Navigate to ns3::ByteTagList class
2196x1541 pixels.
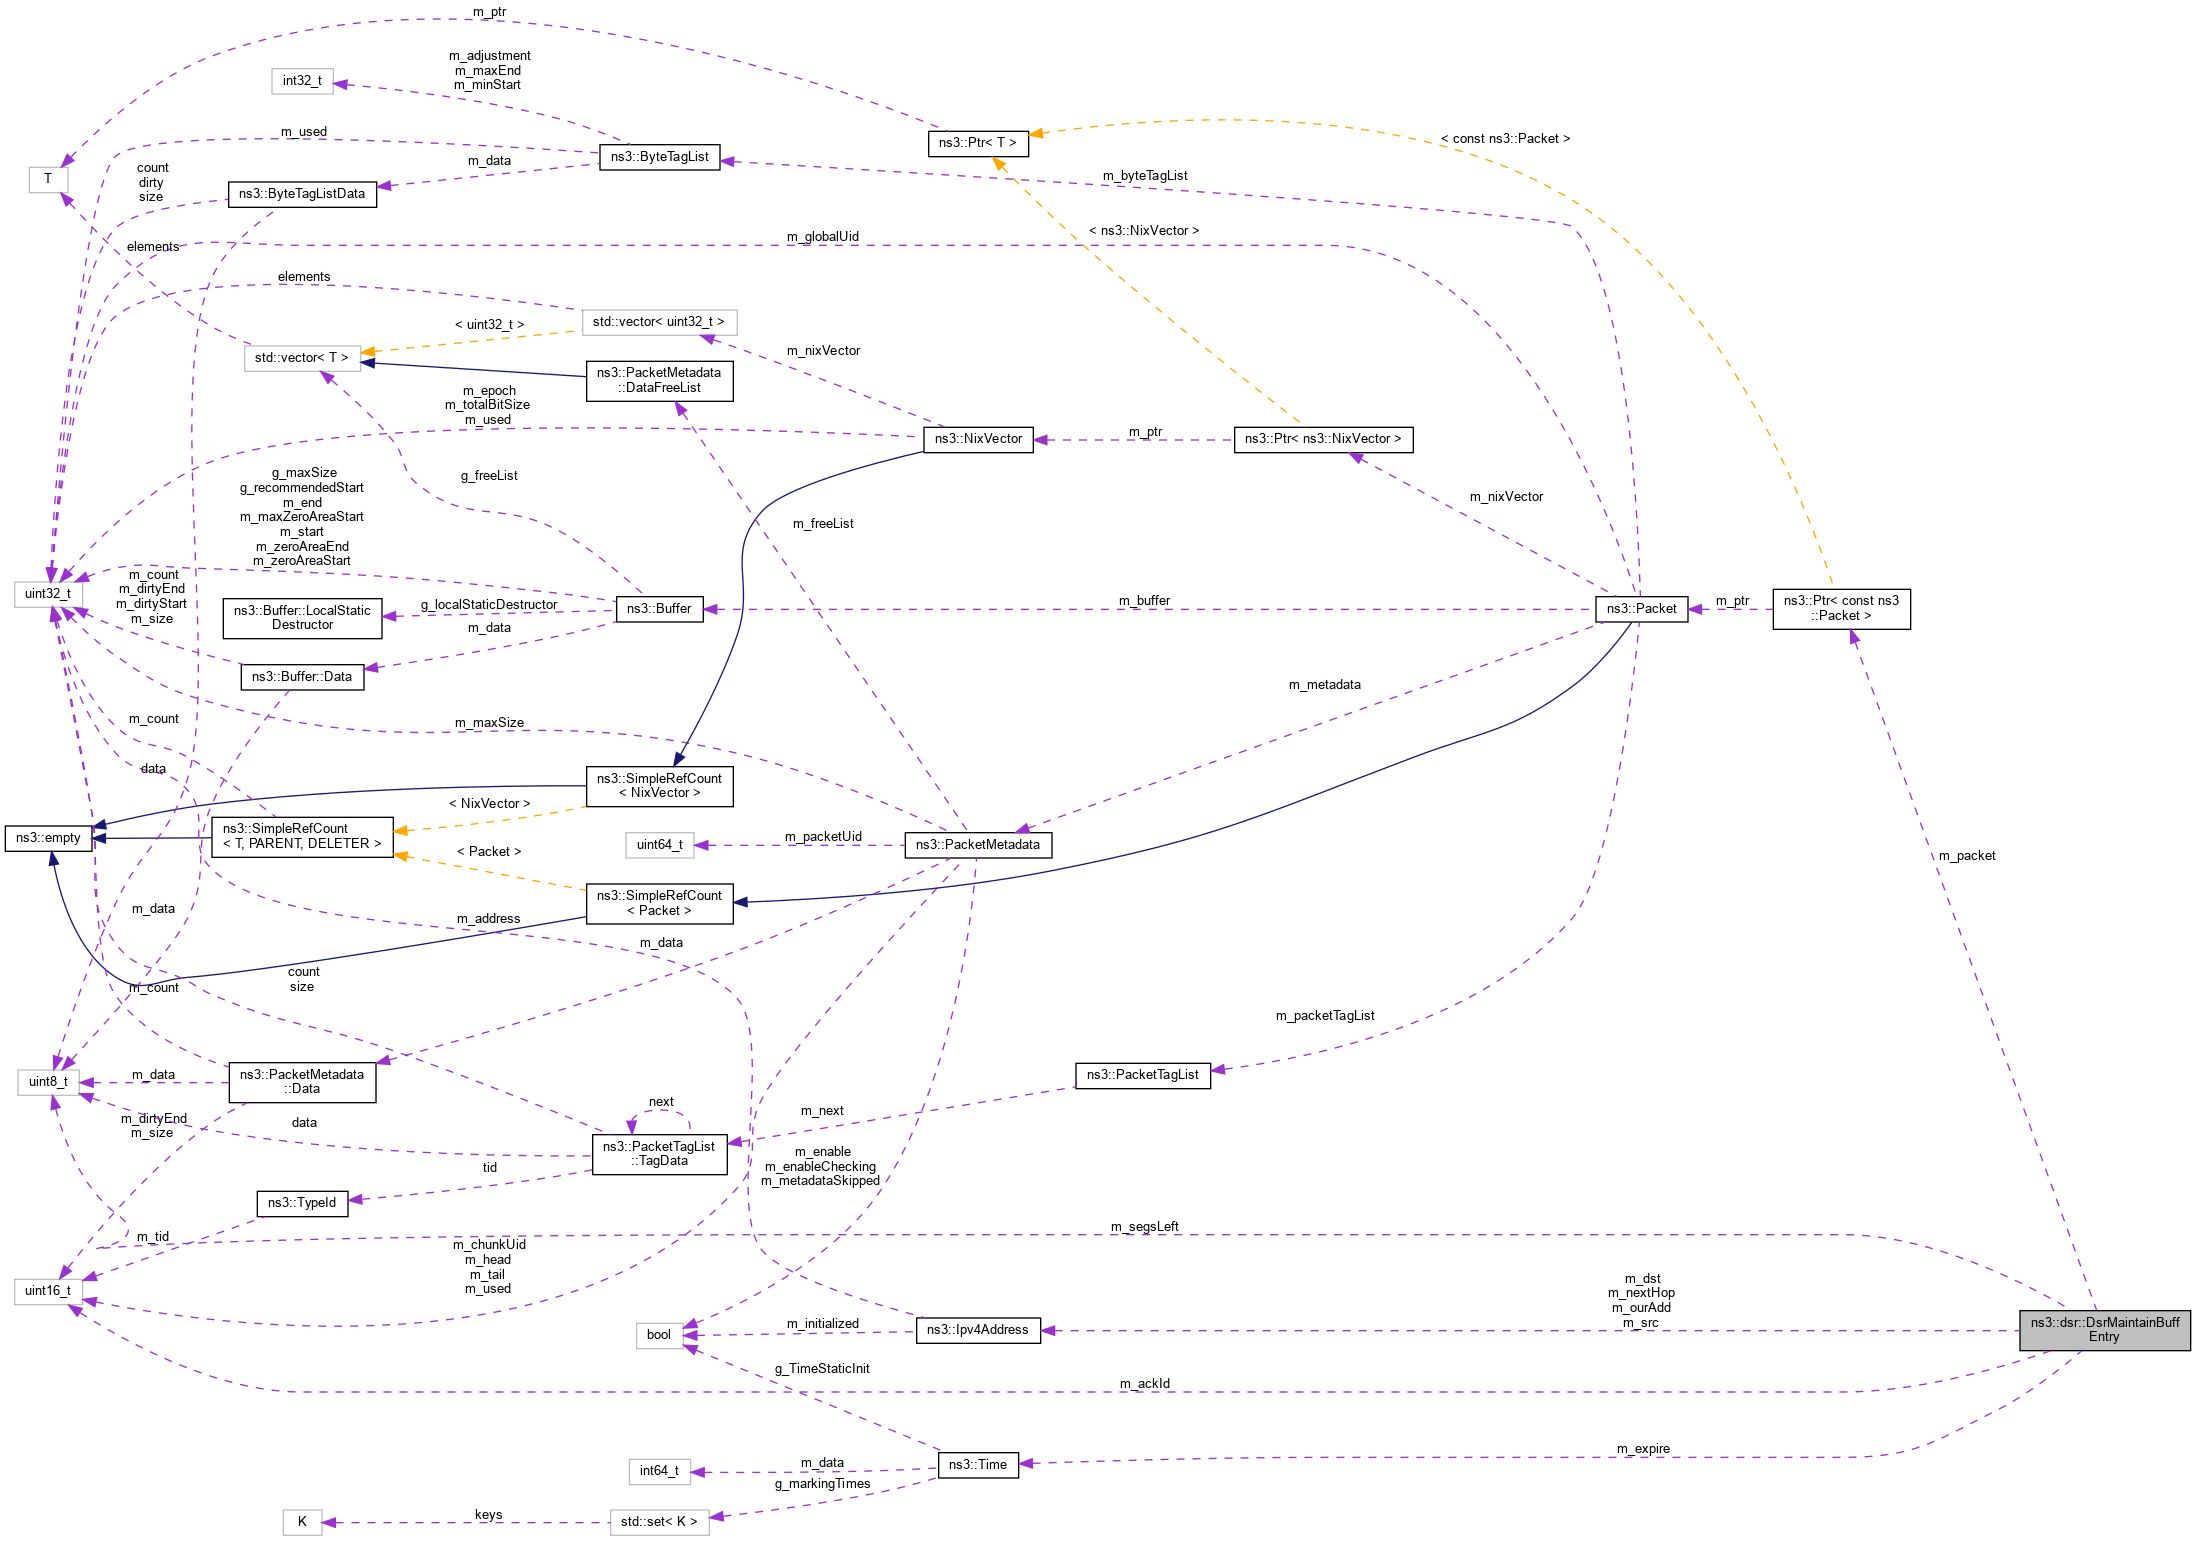tap(659, 157)
